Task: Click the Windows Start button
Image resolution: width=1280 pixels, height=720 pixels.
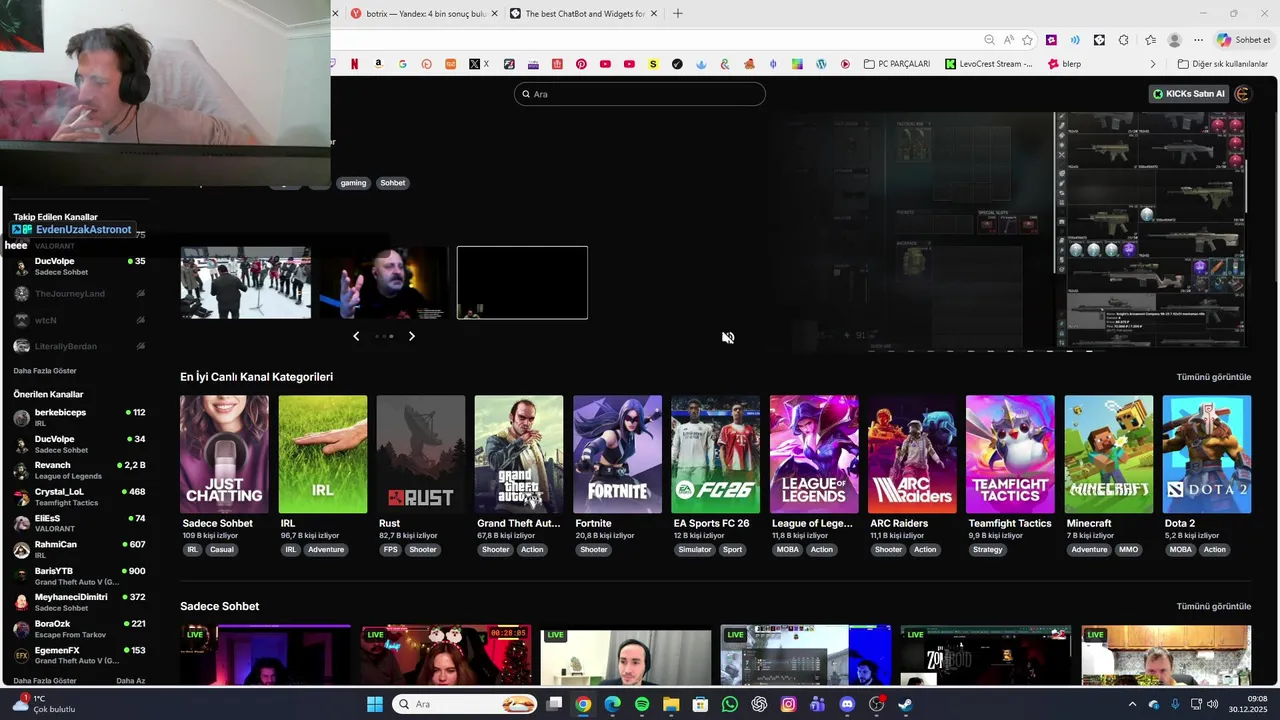Action: click(x=375, y=704)
